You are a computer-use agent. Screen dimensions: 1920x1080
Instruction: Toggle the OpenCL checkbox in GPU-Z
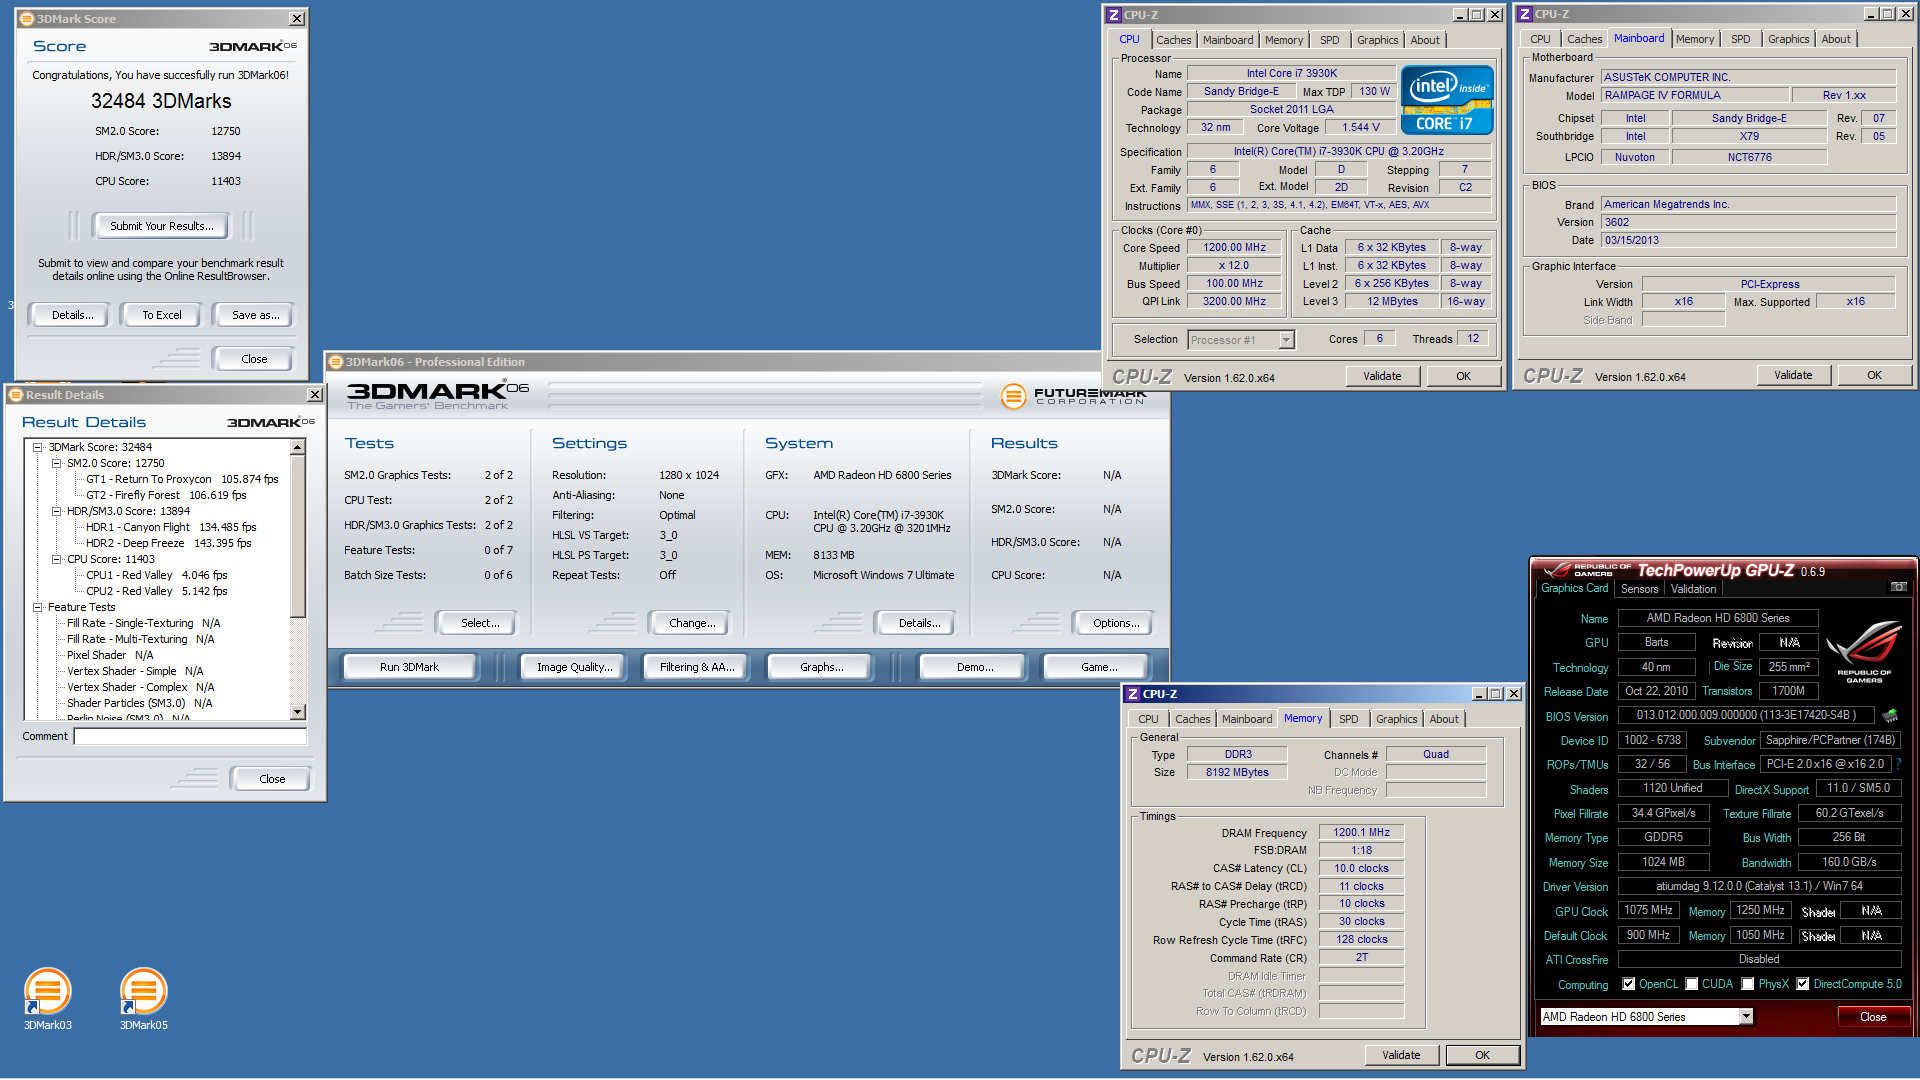[1628, 984]
